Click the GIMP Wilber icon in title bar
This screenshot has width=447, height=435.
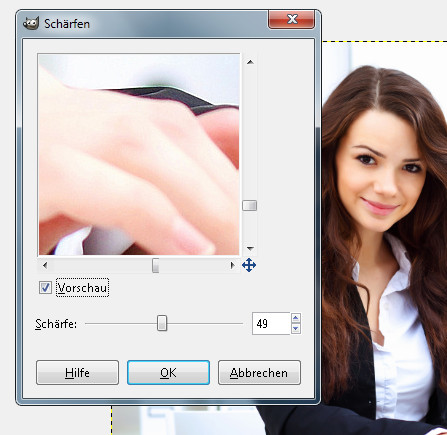point(31,24)
